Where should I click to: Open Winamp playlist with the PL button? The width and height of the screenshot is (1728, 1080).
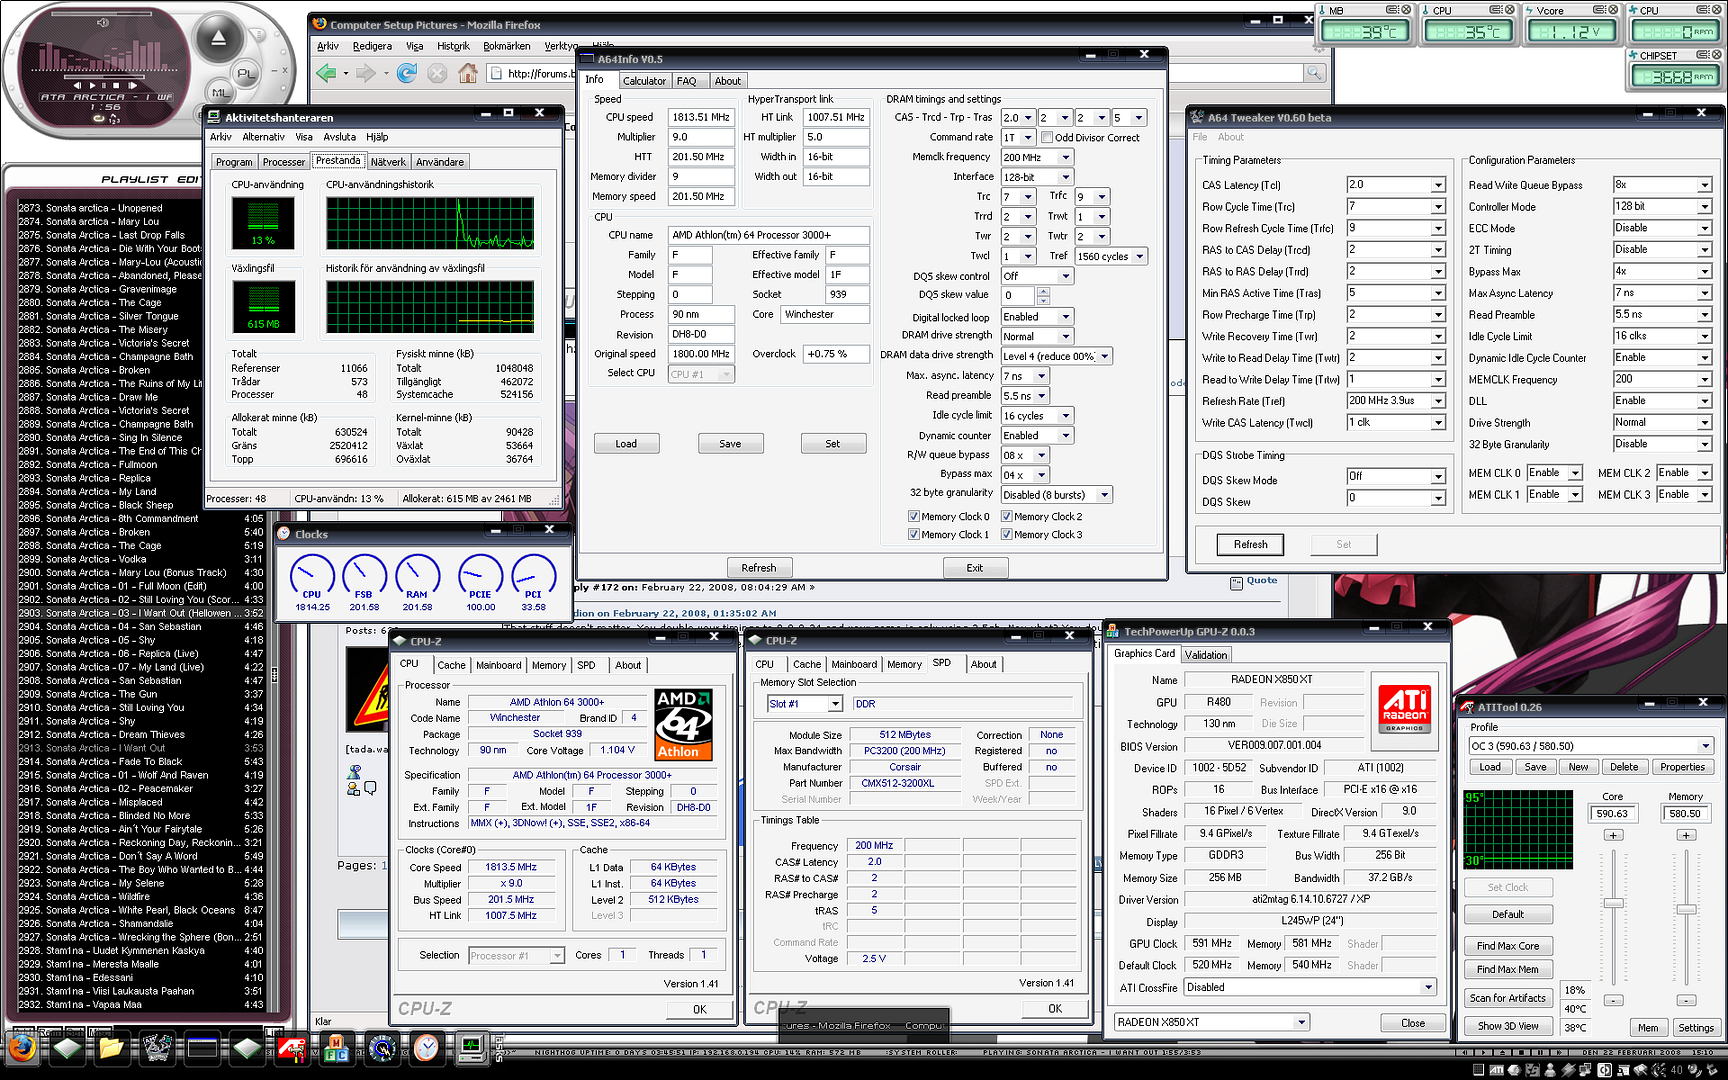click(245, 73)
